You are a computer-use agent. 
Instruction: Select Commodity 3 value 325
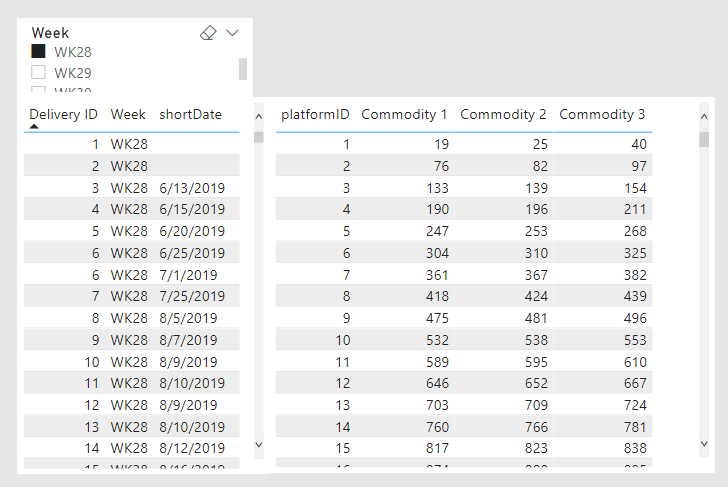635,253
